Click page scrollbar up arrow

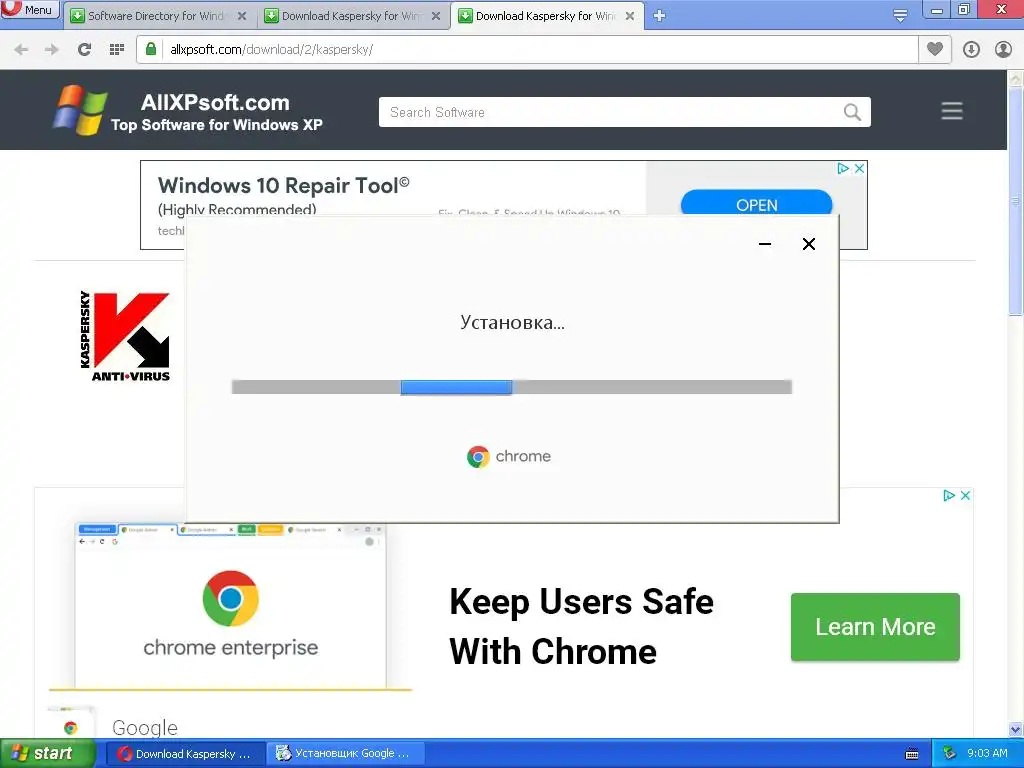click(1016, 78)
